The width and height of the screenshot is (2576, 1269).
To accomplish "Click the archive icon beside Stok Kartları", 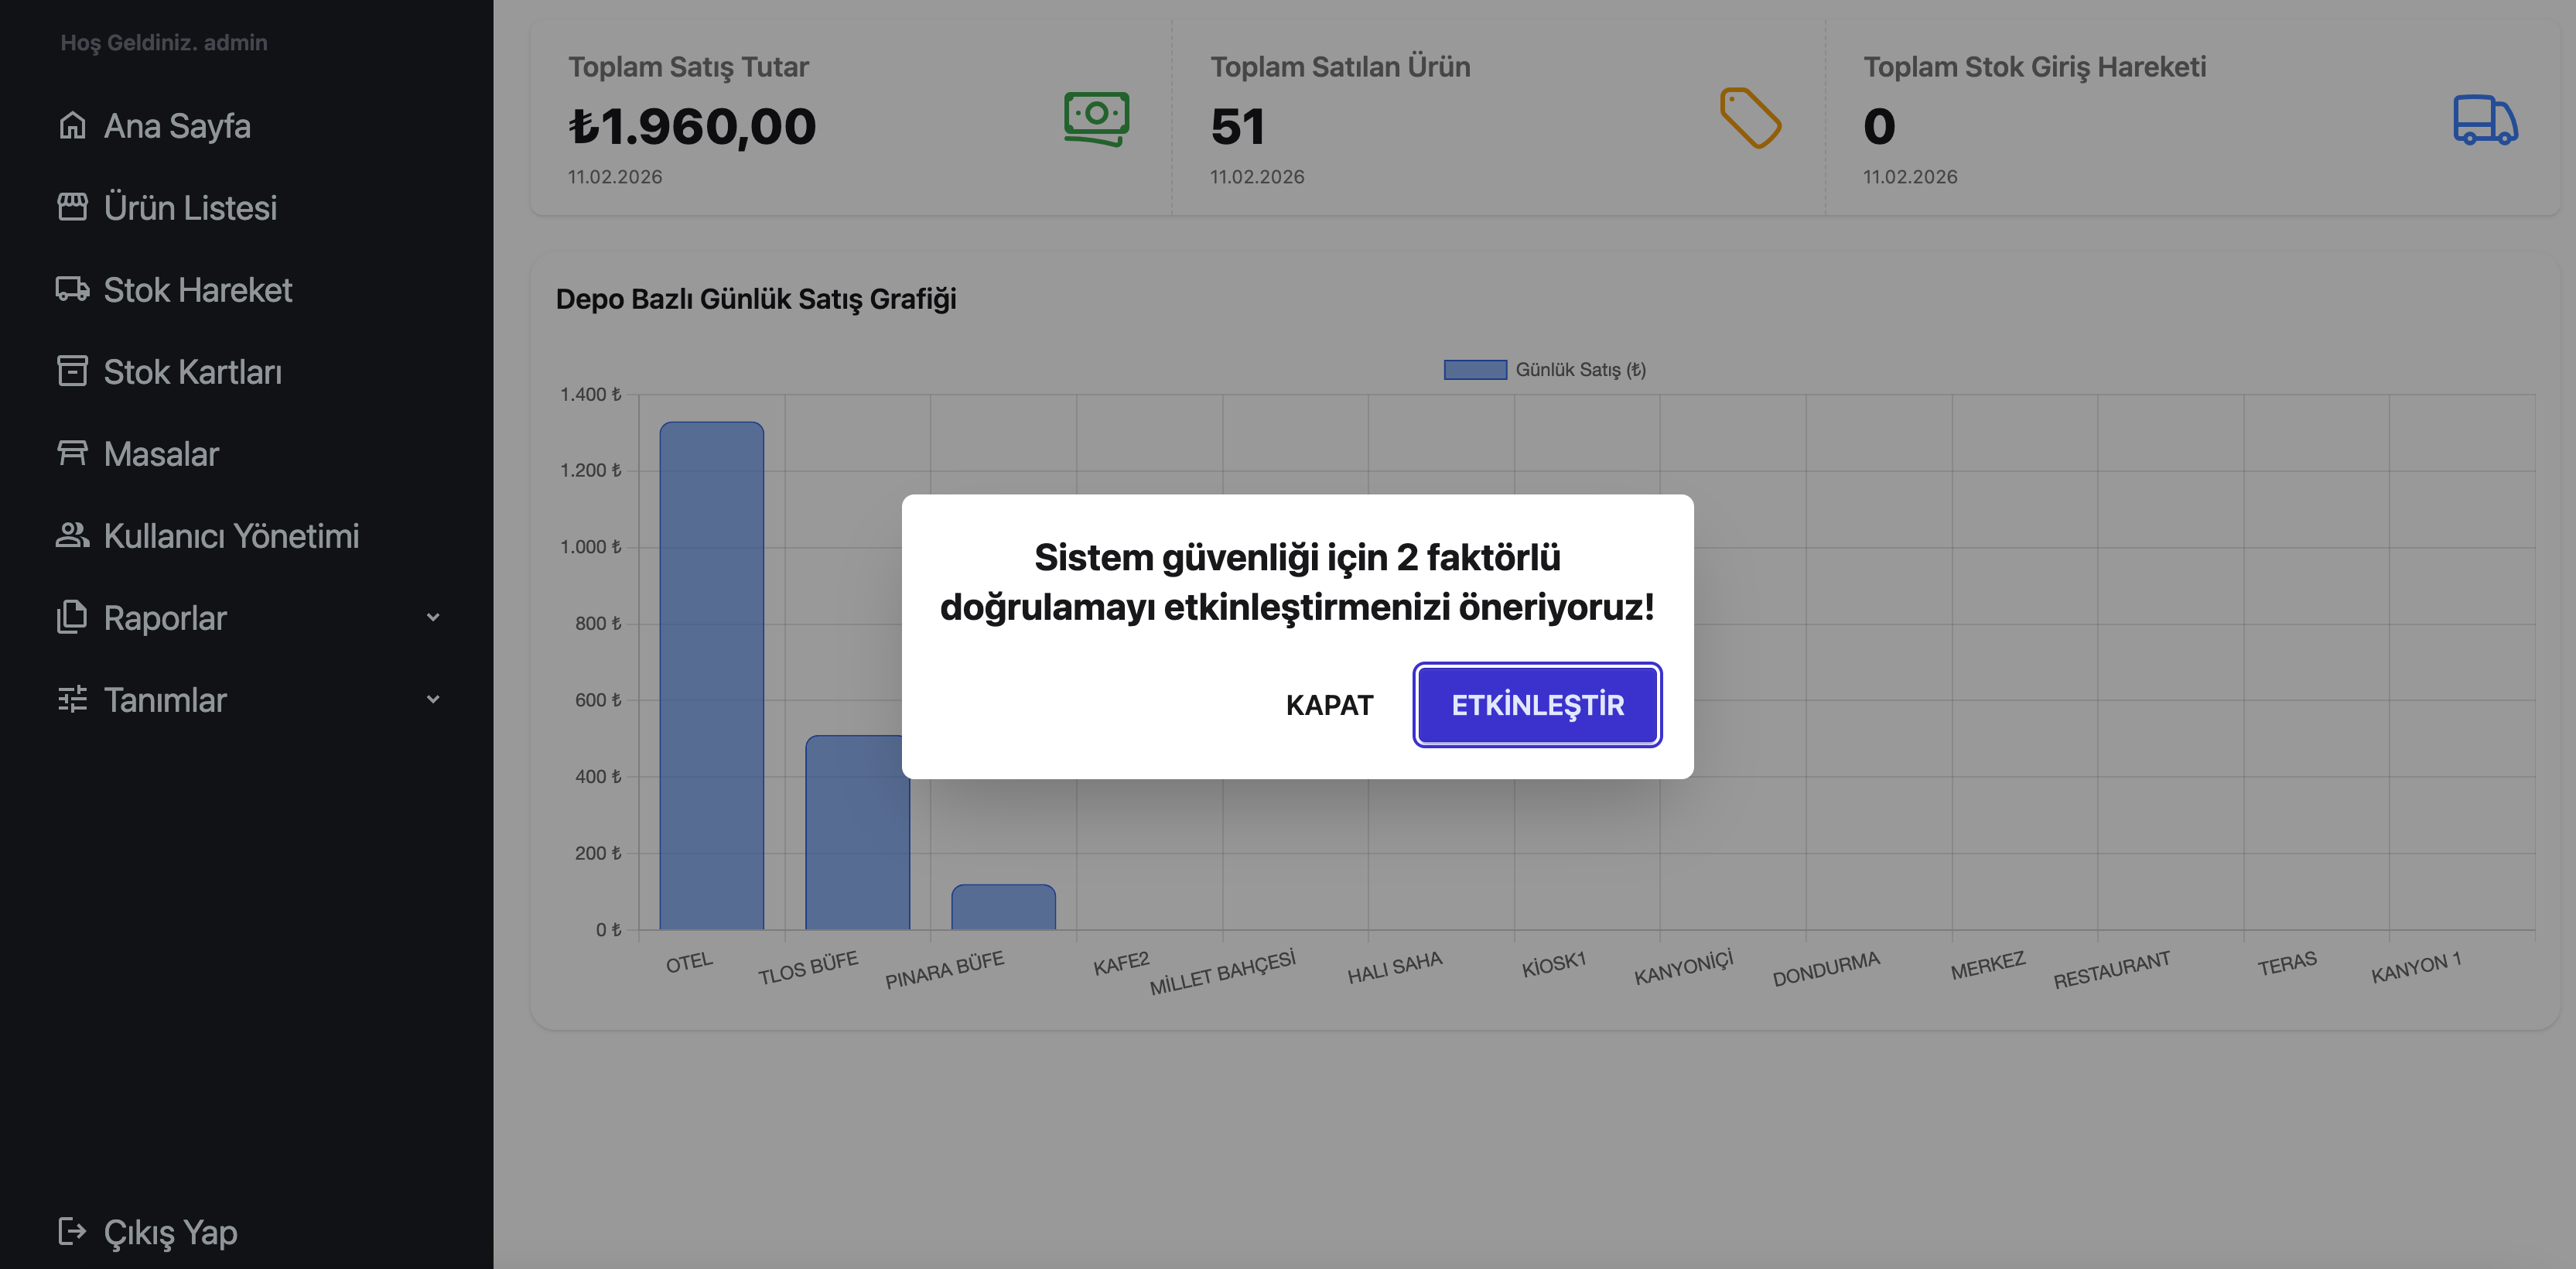I will tap(72, 371).
